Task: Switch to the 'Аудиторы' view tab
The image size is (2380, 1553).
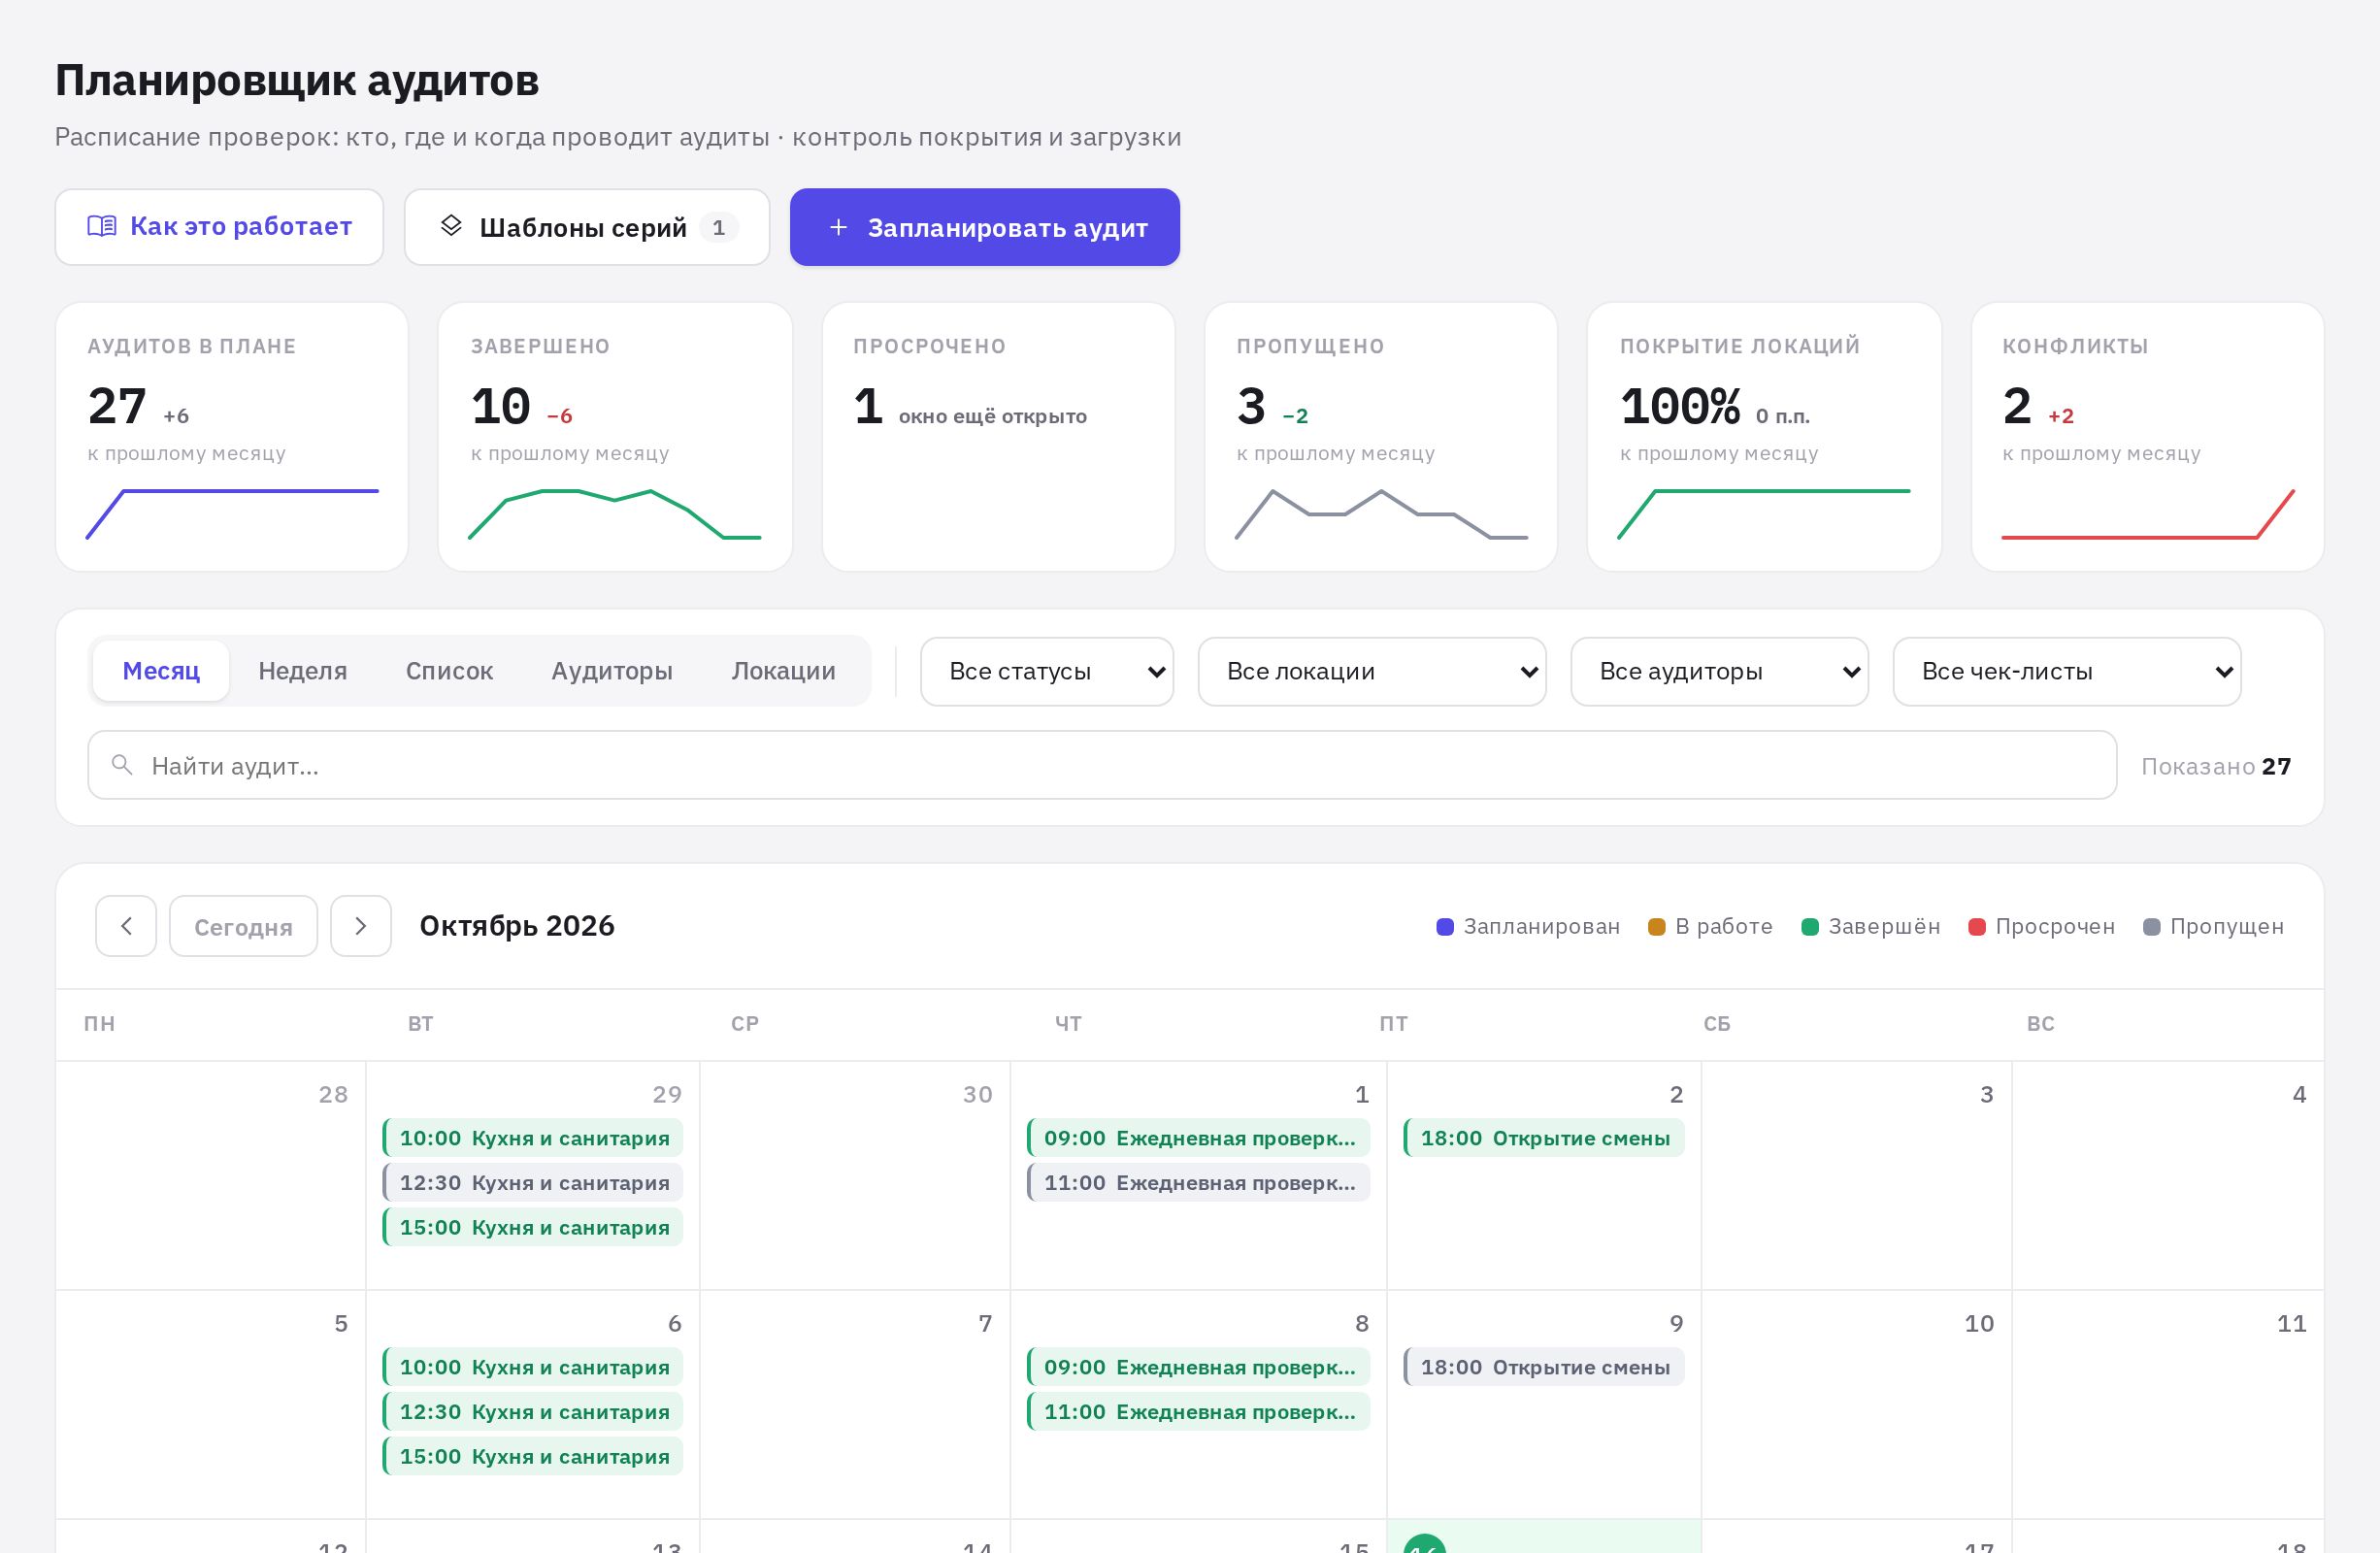Action: (x=612, y=671)
